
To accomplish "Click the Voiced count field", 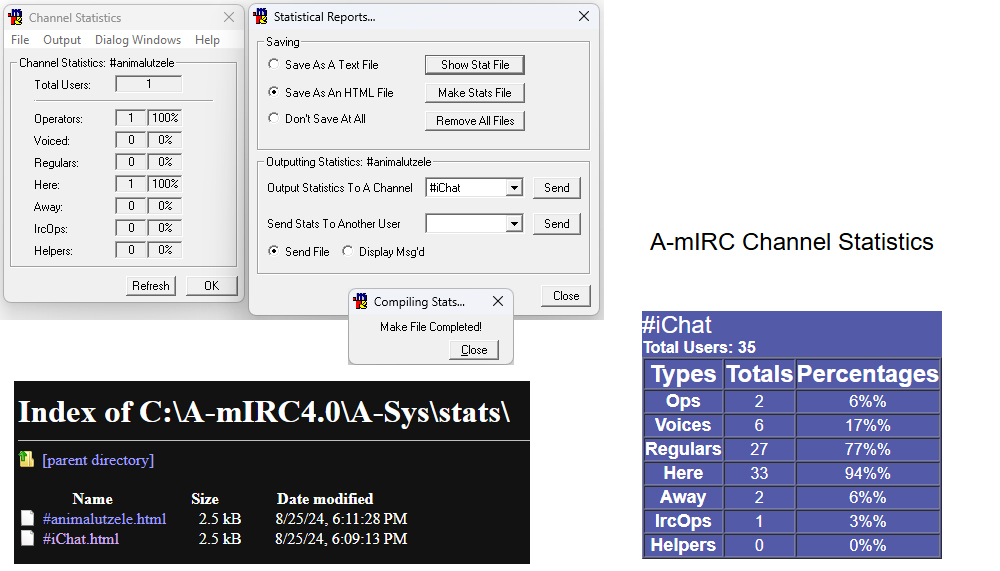I will tap(131, 140).
